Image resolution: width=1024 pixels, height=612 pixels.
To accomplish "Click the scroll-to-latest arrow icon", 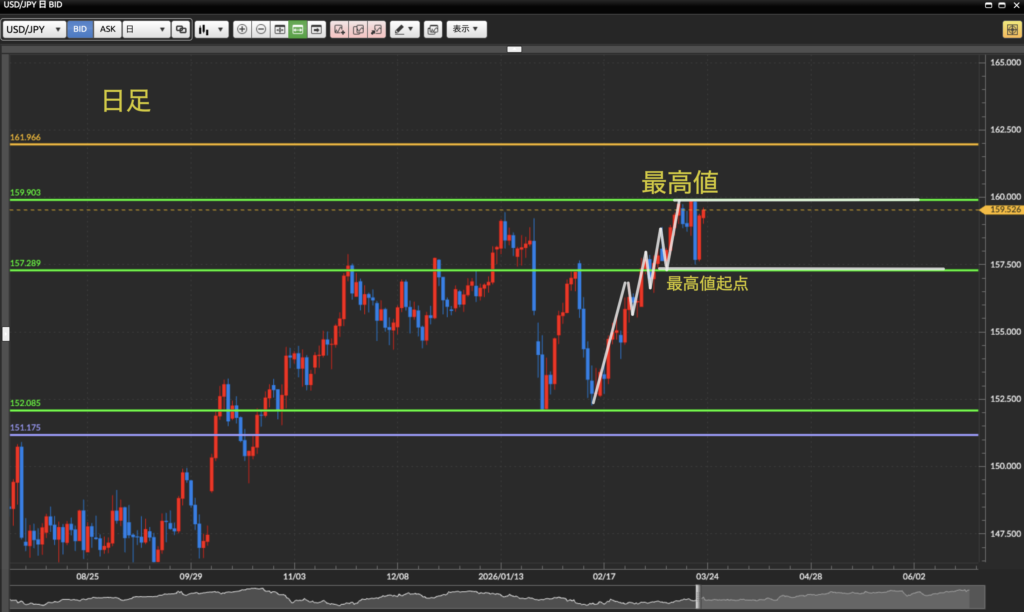I will (x=317, y=30).
